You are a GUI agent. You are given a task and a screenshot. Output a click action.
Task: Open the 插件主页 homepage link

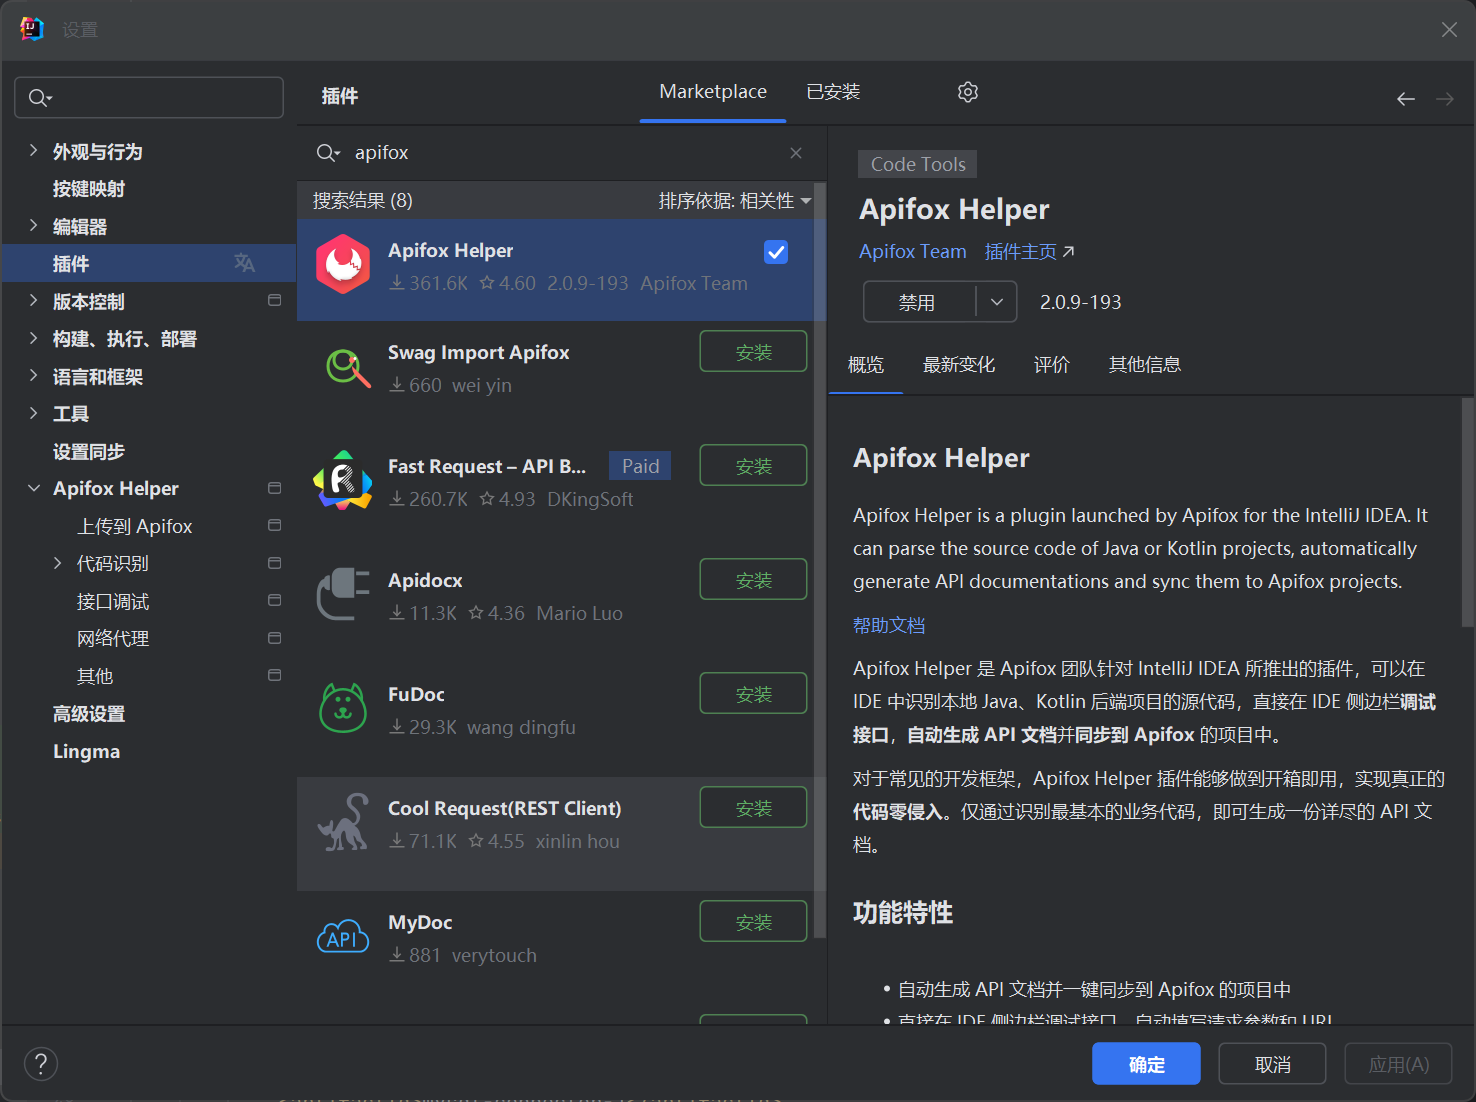(1029, 251)
